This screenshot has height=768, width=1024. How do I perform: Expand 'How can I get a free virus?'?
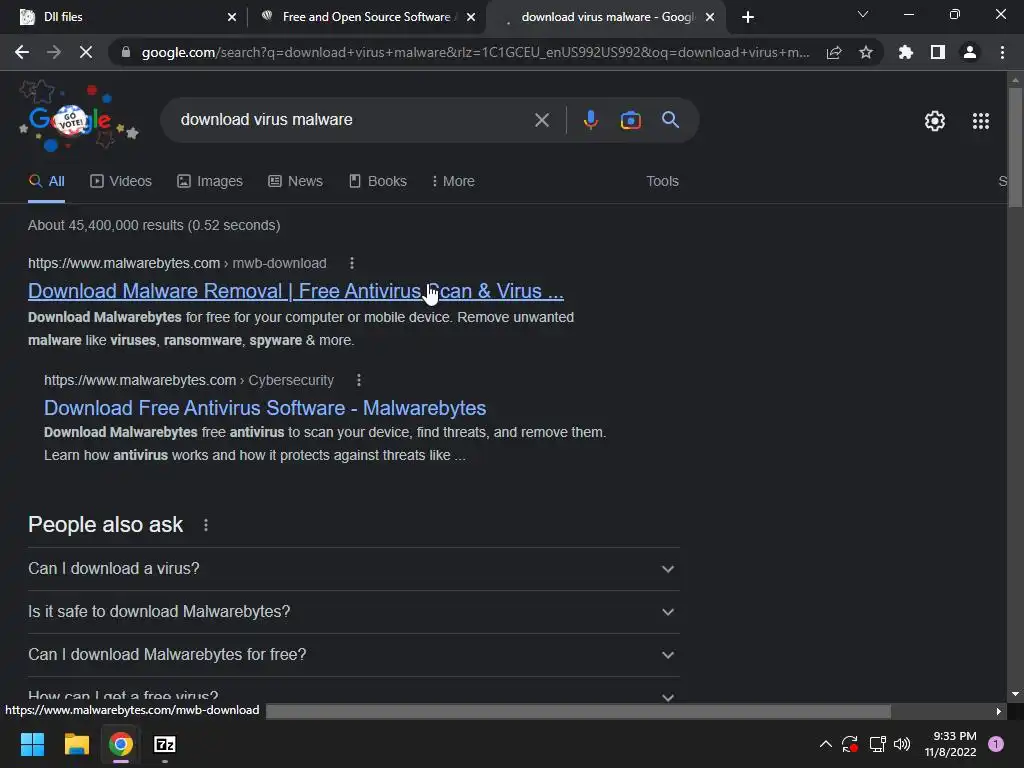coord(353,694)
